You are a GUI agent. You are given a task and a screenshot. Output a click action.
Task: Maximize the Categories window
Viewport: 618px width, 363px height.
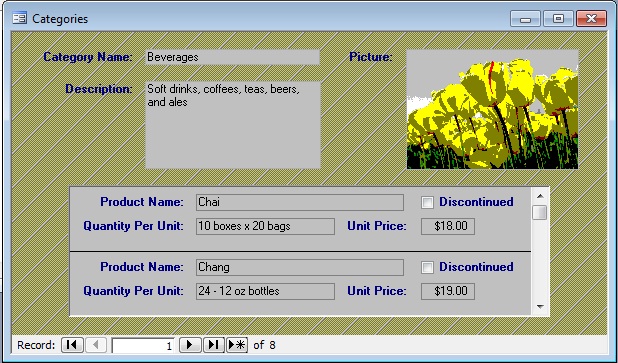[x=558, y=19]
